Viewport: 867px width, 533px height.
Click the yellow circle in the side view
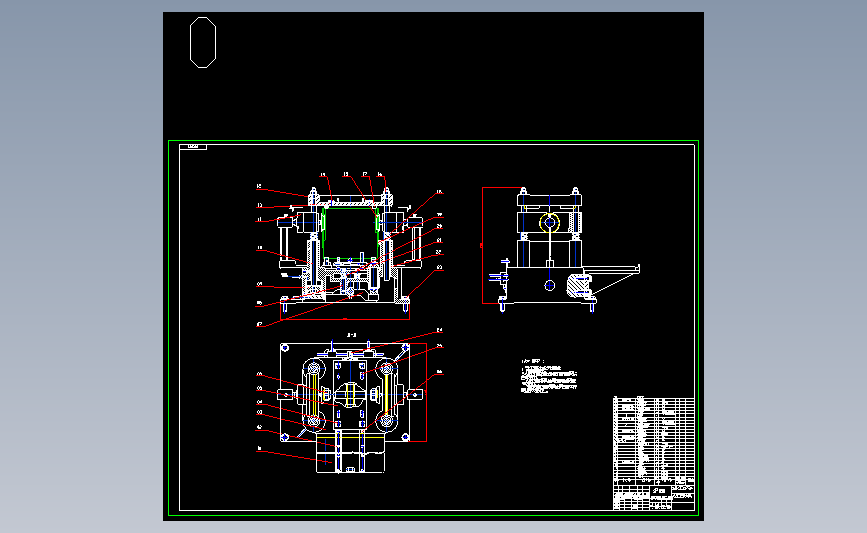click(x=549, y=222)
